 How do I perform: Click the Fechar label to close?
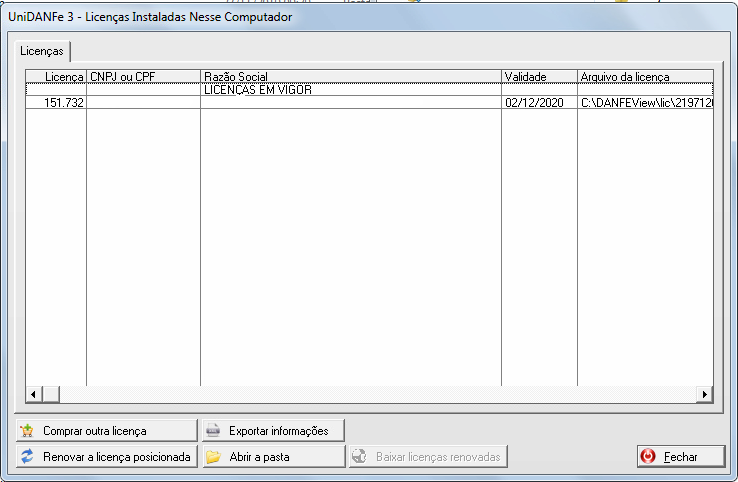[681, 457]
